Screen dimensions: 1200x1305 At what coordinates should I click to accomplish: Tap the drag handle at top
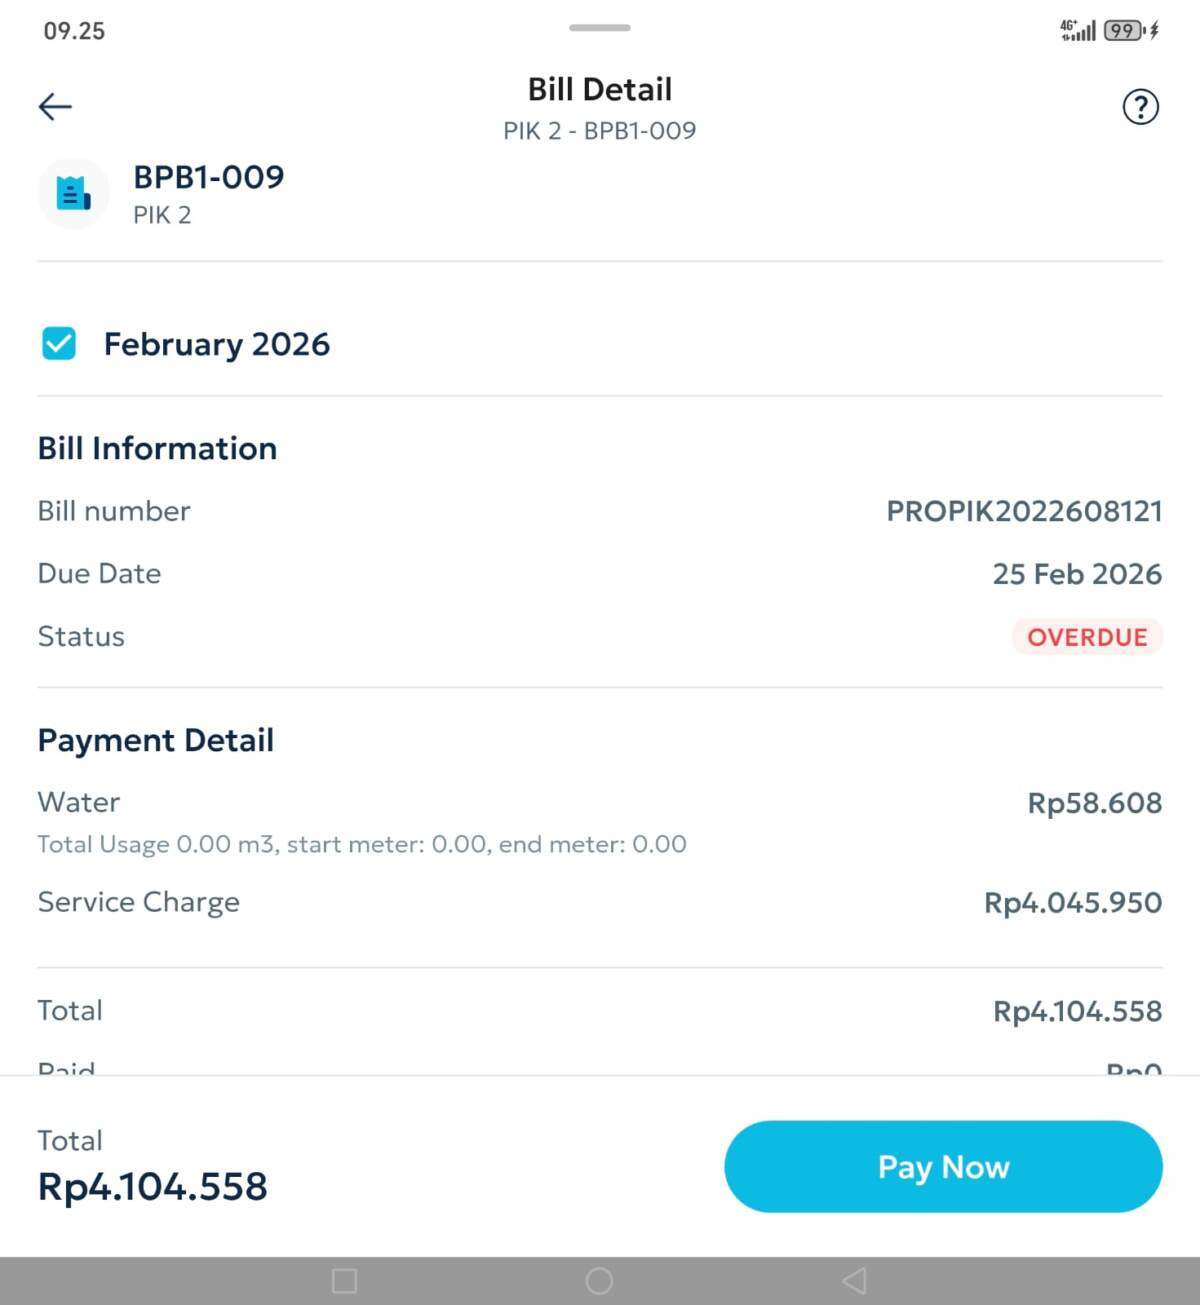pos(599,28)
